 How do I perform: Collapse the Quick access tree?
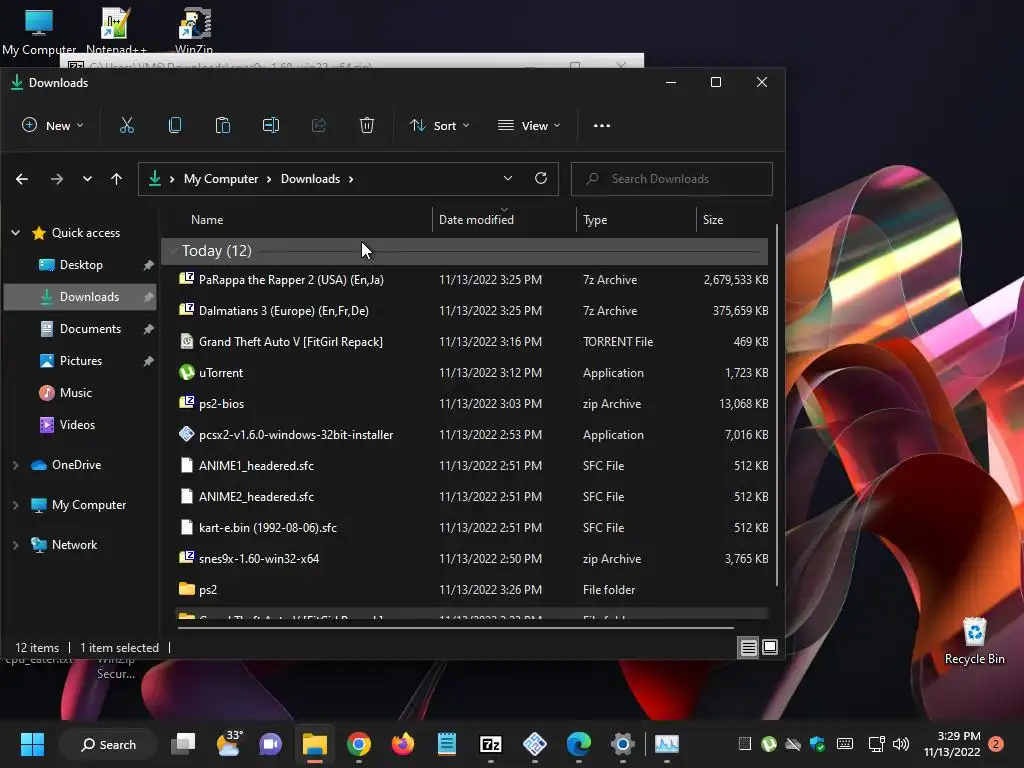(x=16, y=232)
